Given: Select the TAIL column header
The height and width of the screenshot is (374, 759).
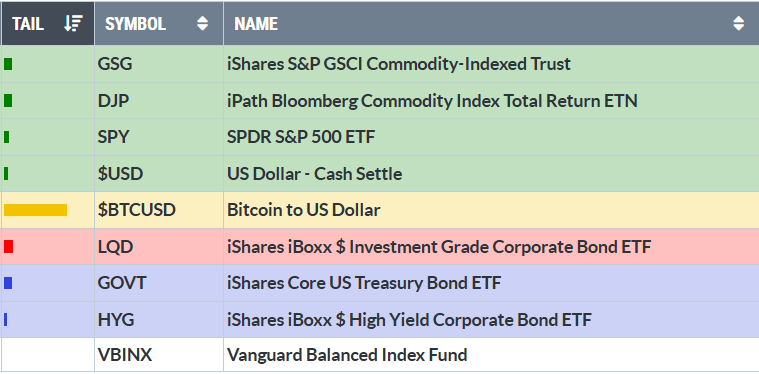Looking at the screenshot, I should point(47,23).
